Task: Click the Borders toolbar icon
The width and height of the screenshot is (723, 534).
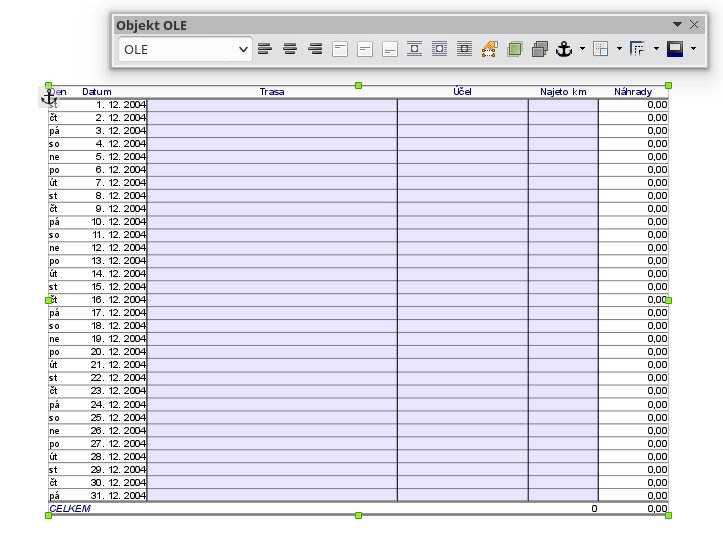Action: coord(600,49)
